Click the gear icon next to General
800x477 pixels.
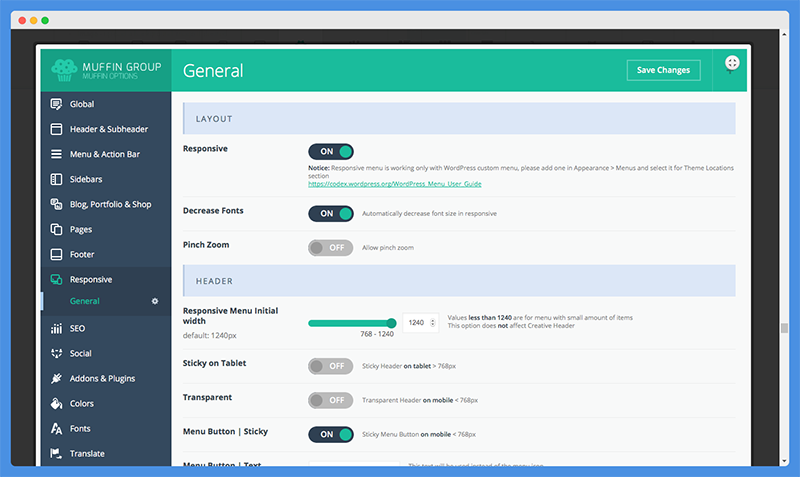click(x=155, y=301)
